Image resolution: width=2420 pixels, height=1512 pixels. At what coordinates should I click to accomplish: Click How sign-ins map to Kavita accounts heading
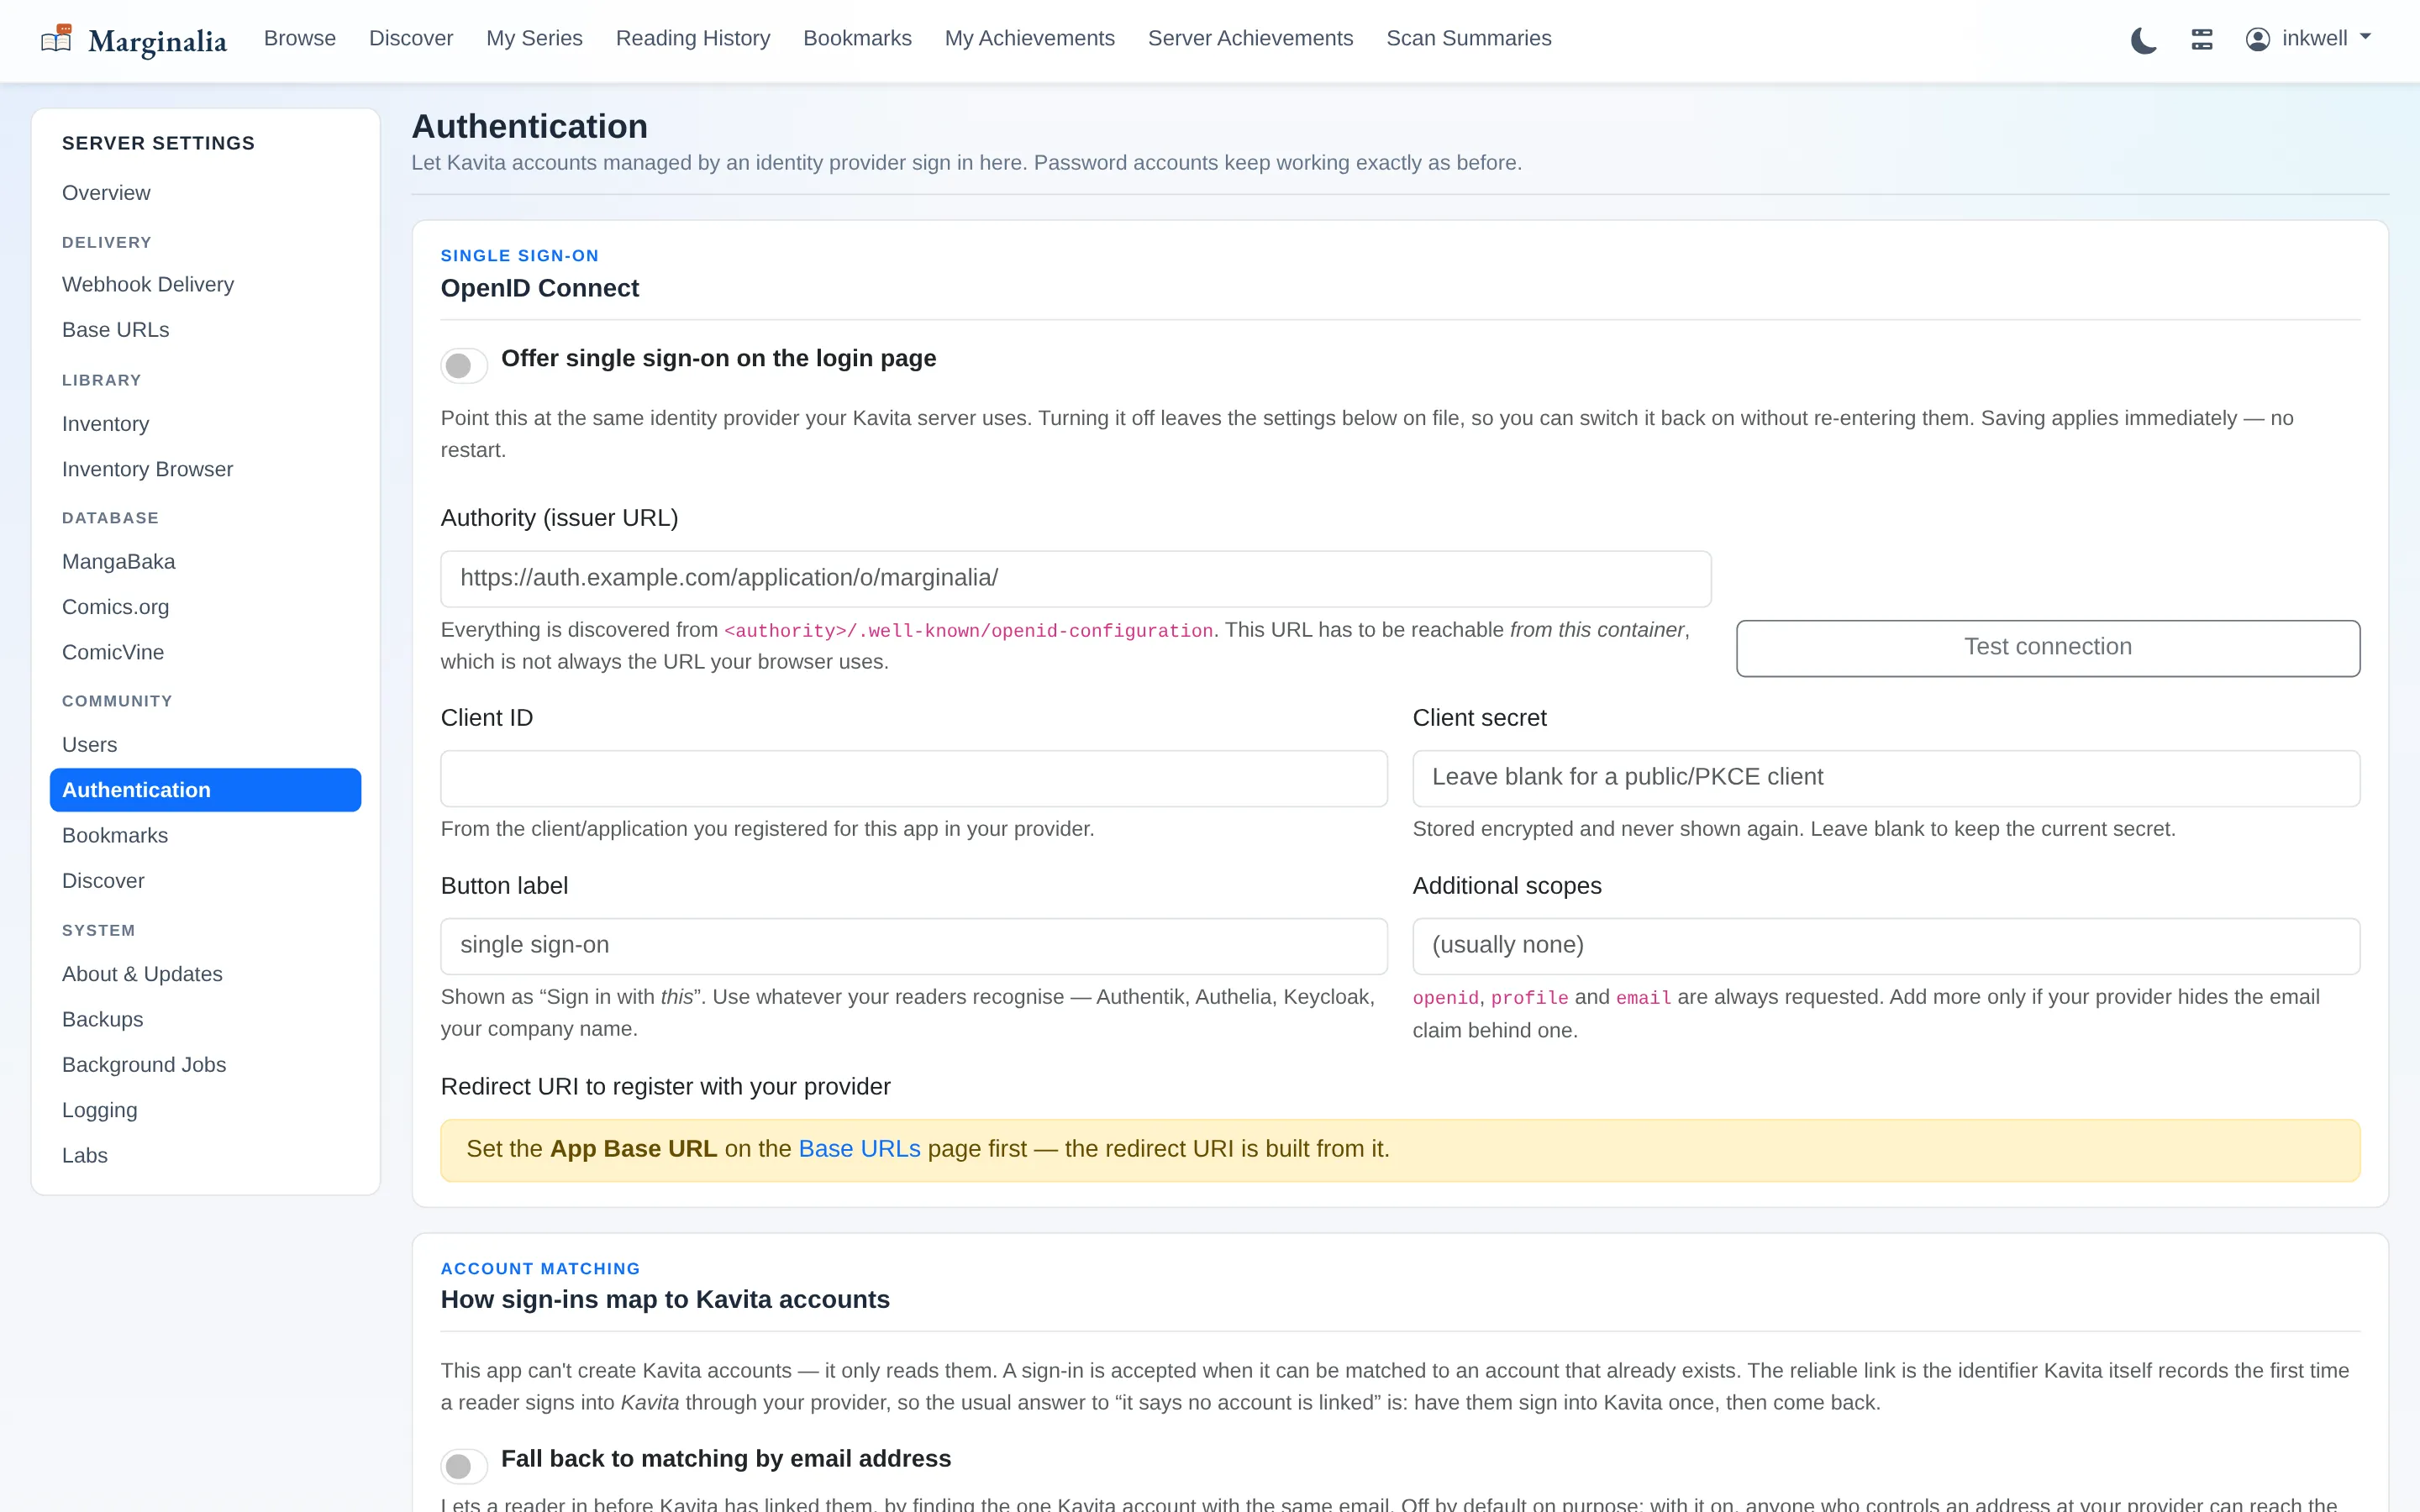click(x=665, y=1299)
